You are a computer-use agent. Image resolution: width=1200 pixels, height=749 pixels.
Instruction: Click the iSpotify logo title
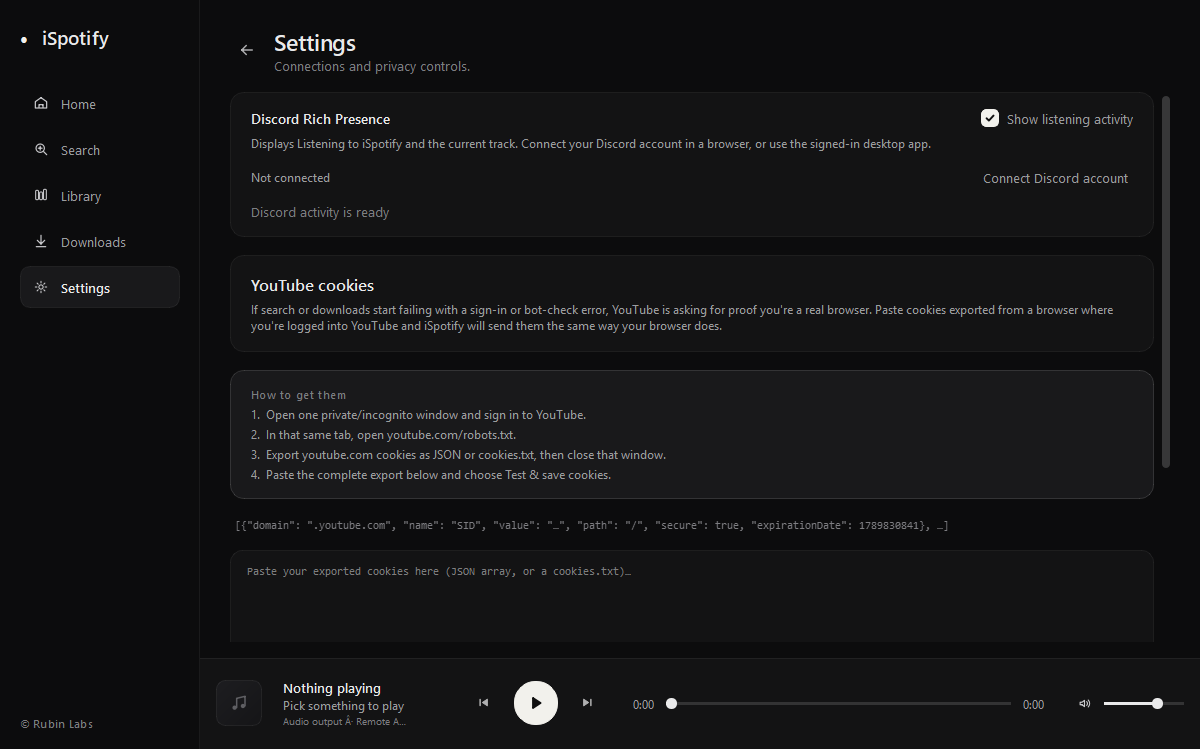tap(75, 39)
